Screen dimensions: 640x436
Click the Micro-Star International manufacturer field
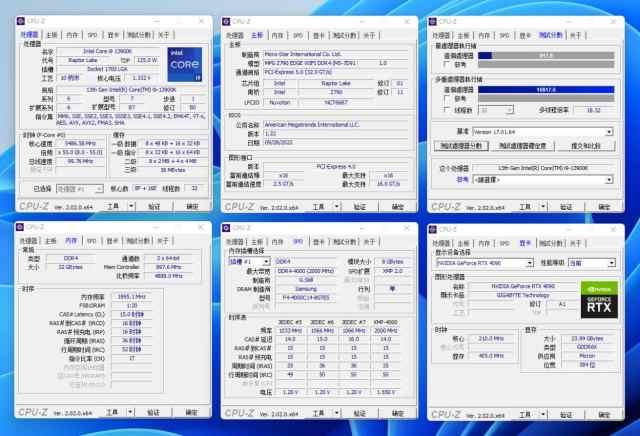[336, 54]
